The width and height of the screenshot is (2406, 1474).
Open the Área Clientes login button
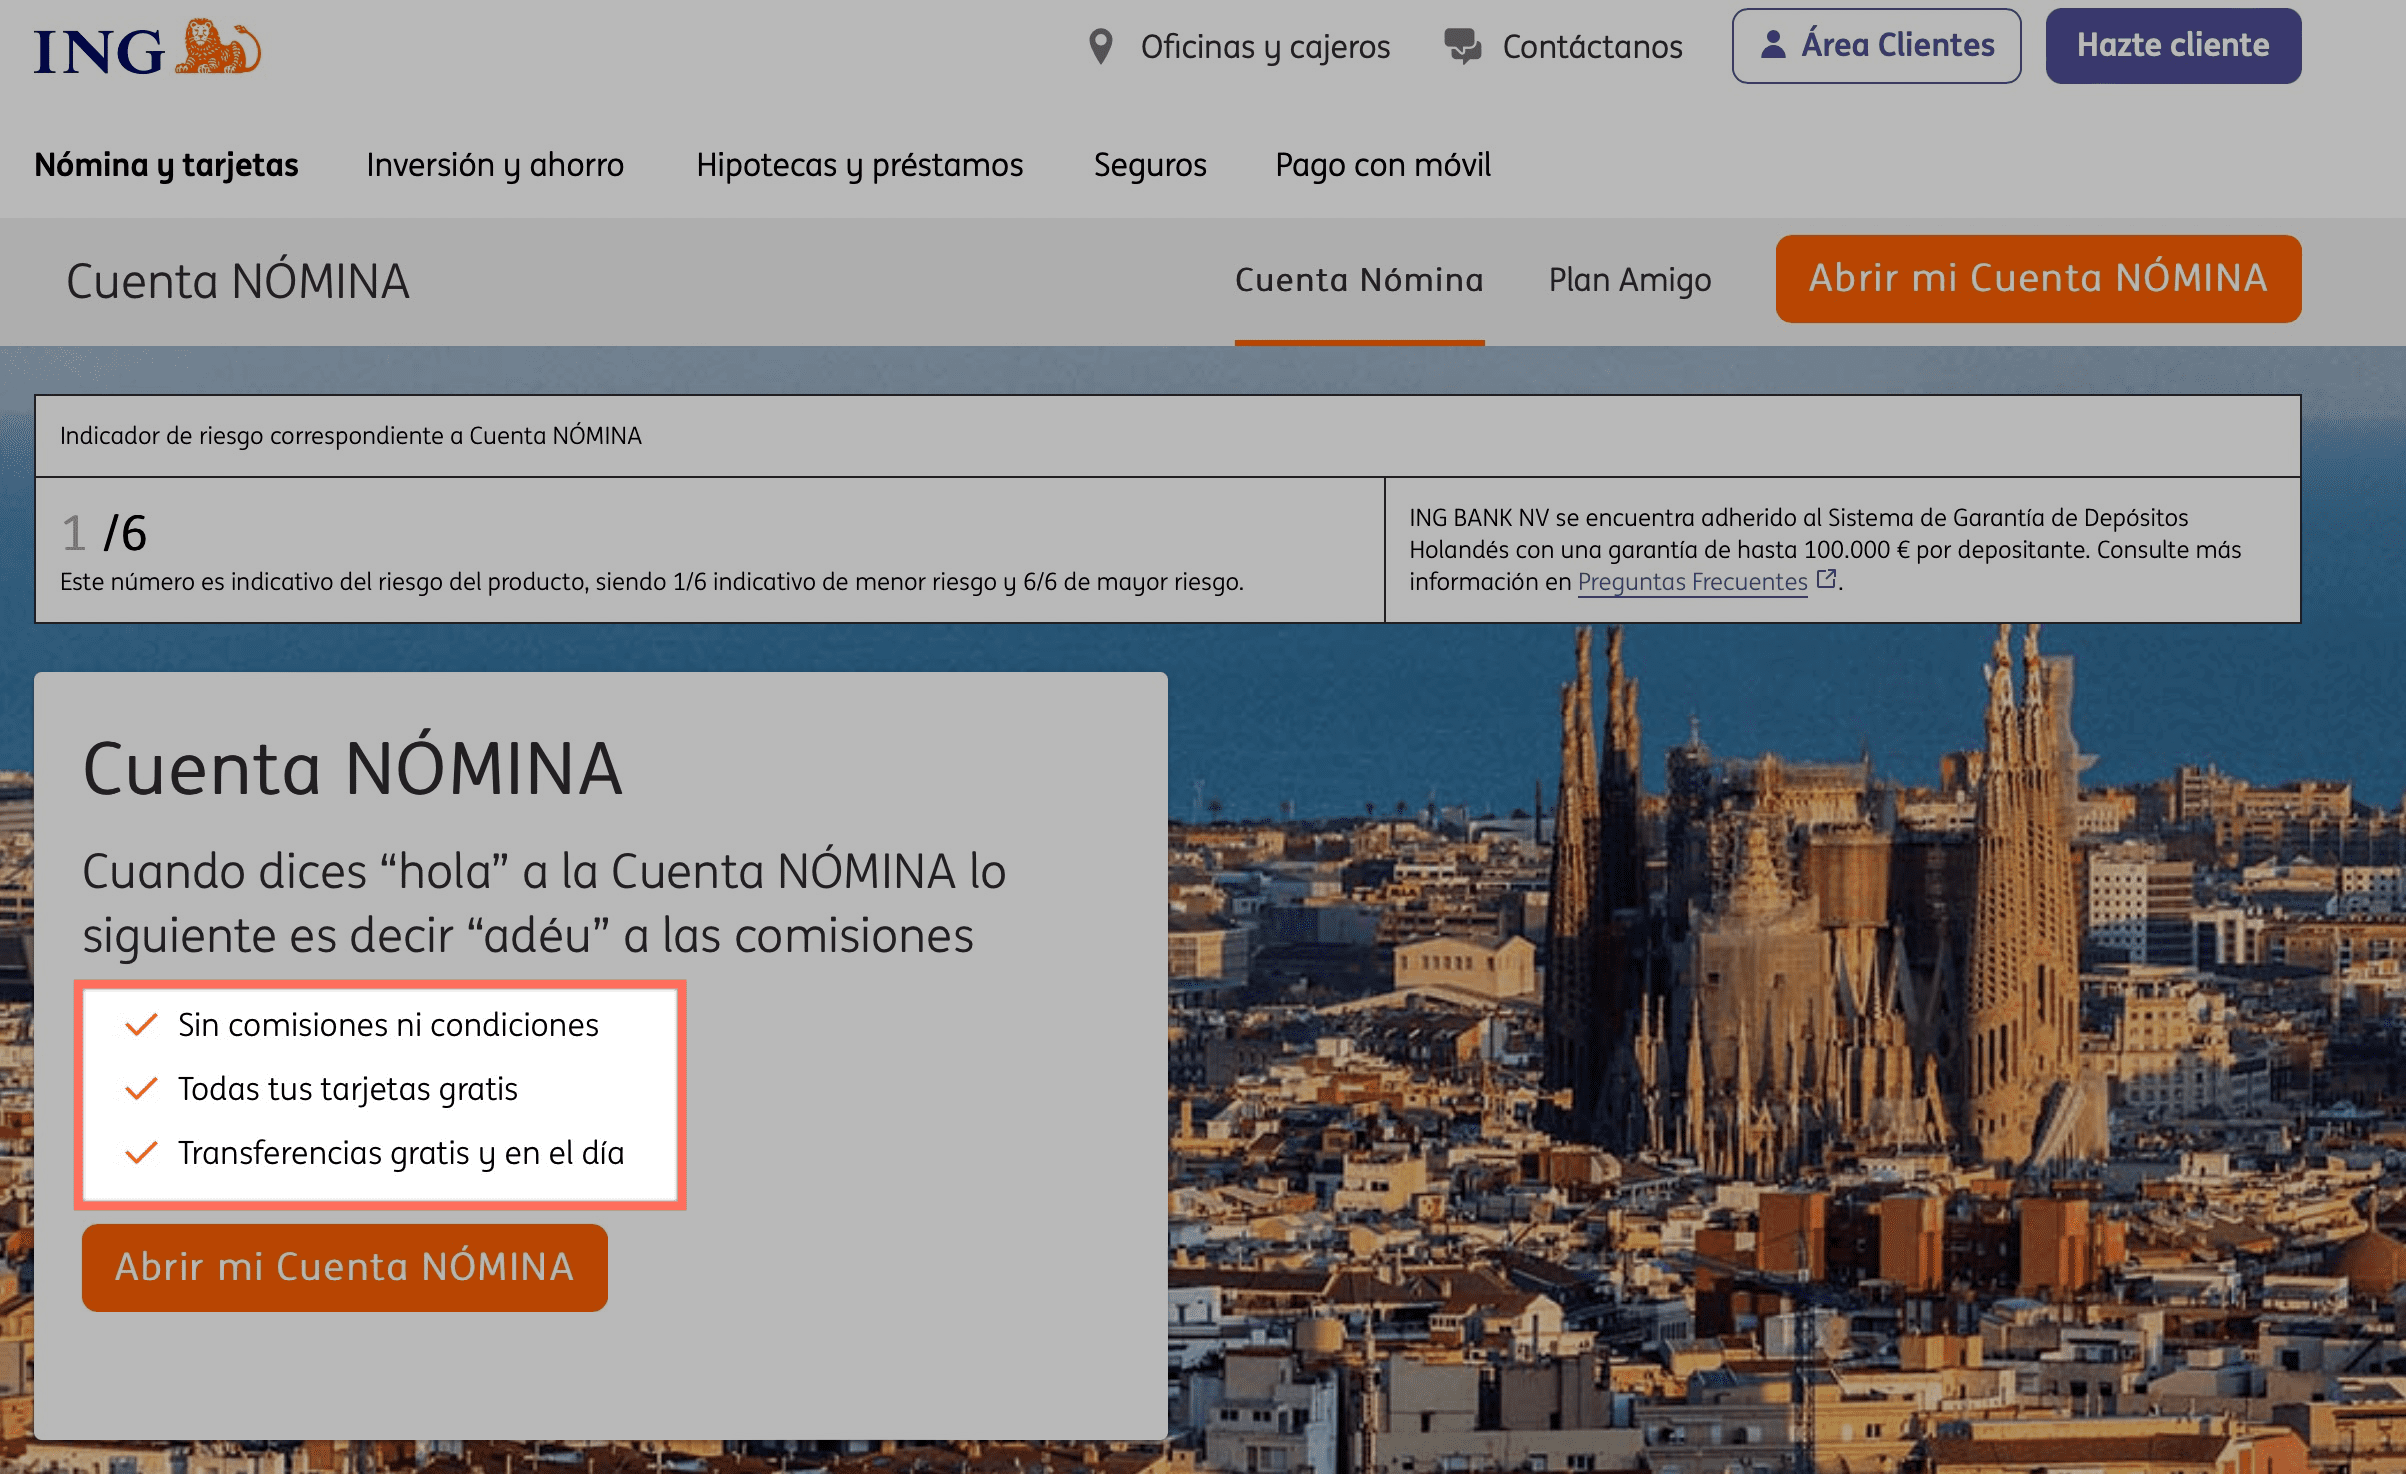1876,46
